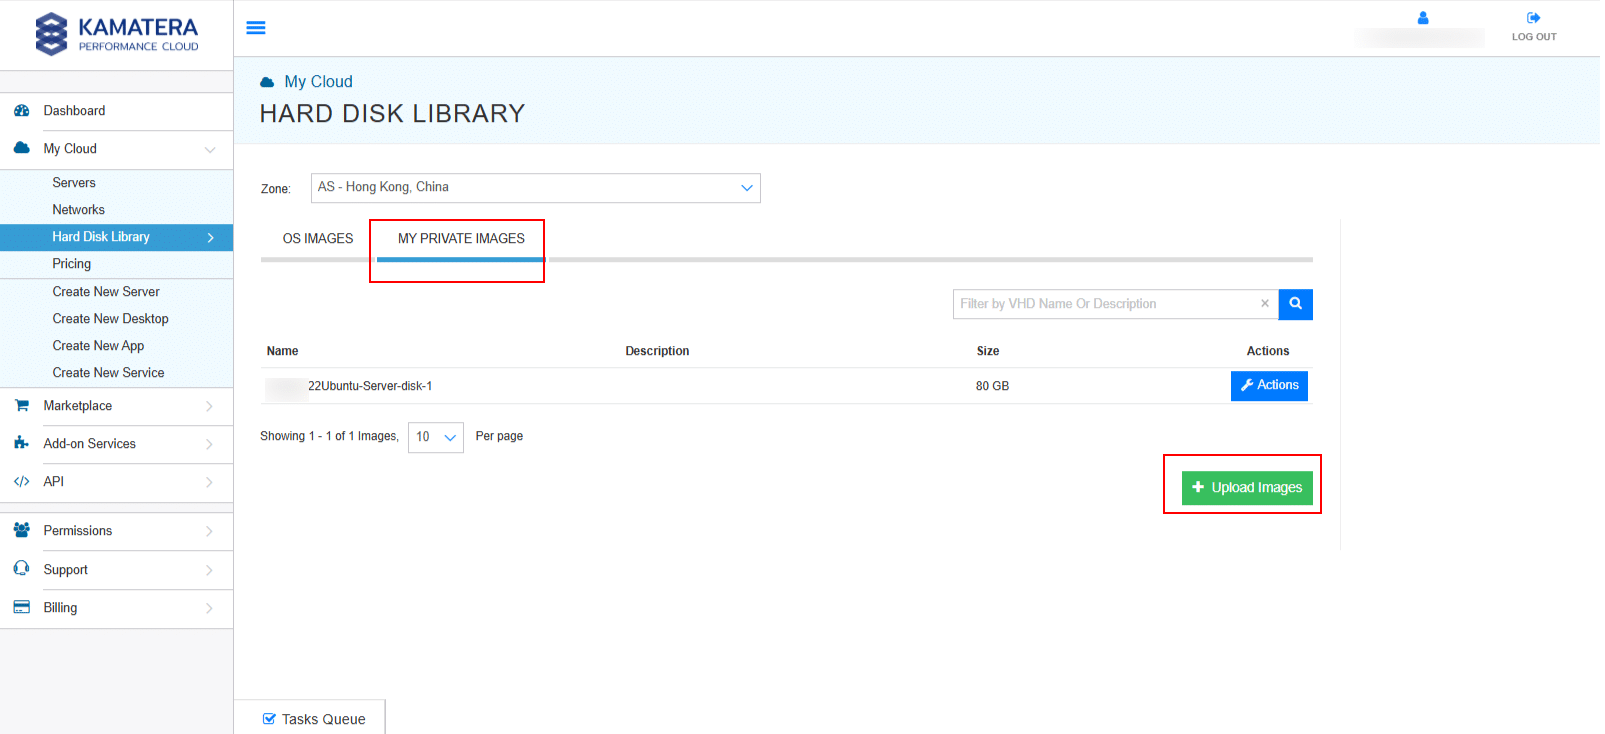Click the Hard Disk Library arrow chevron

[x=210, y=238]
